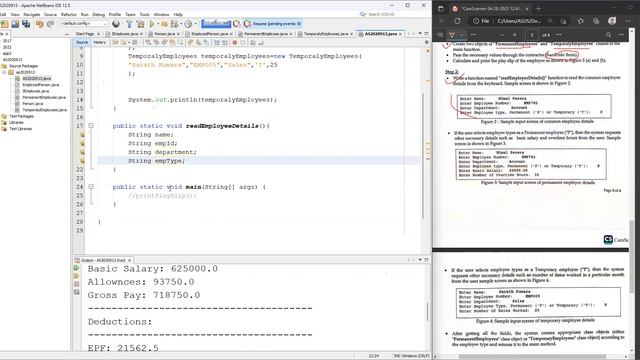Close the Output AS2020913 run tab
Viewport: 640px width, 360px height.
pos(129,260)
